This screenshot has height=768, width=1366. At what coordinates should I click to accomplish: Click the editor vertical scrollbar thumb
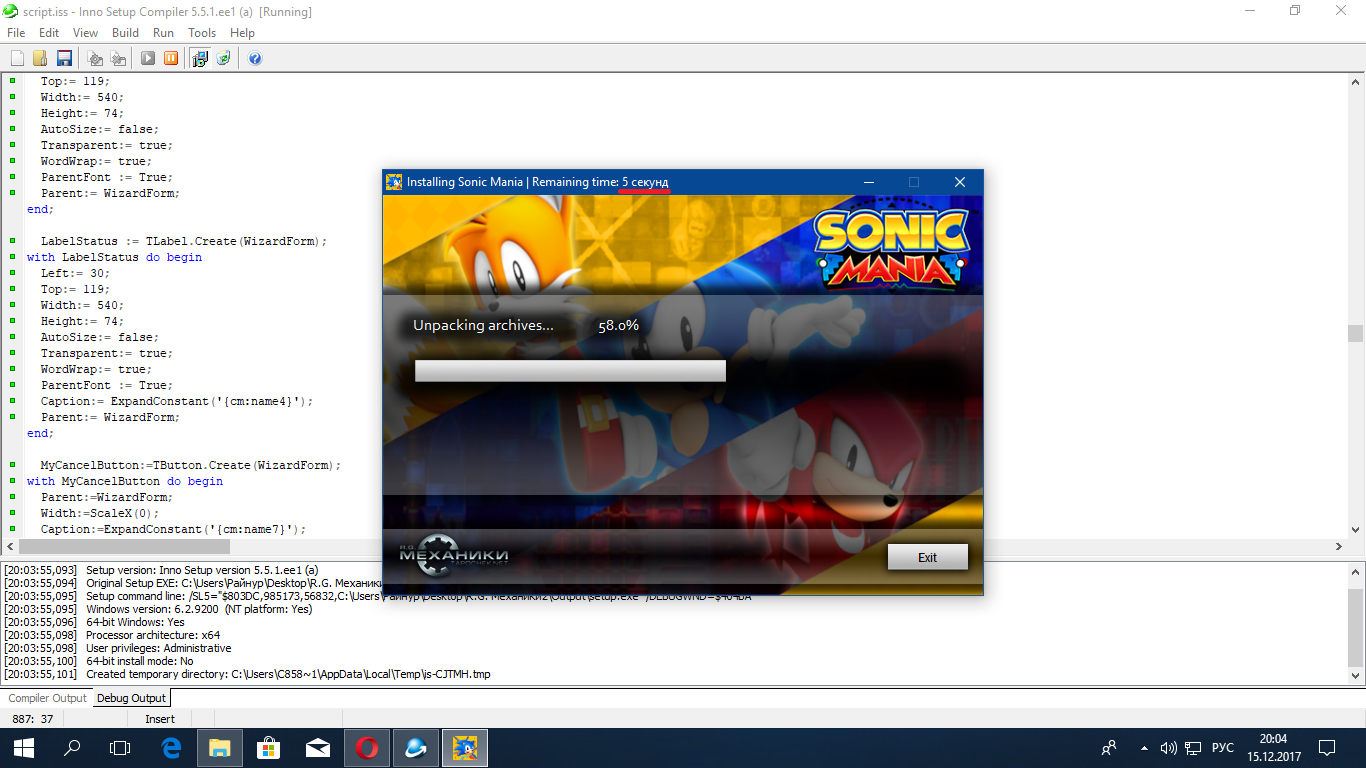coord(1355,333)
